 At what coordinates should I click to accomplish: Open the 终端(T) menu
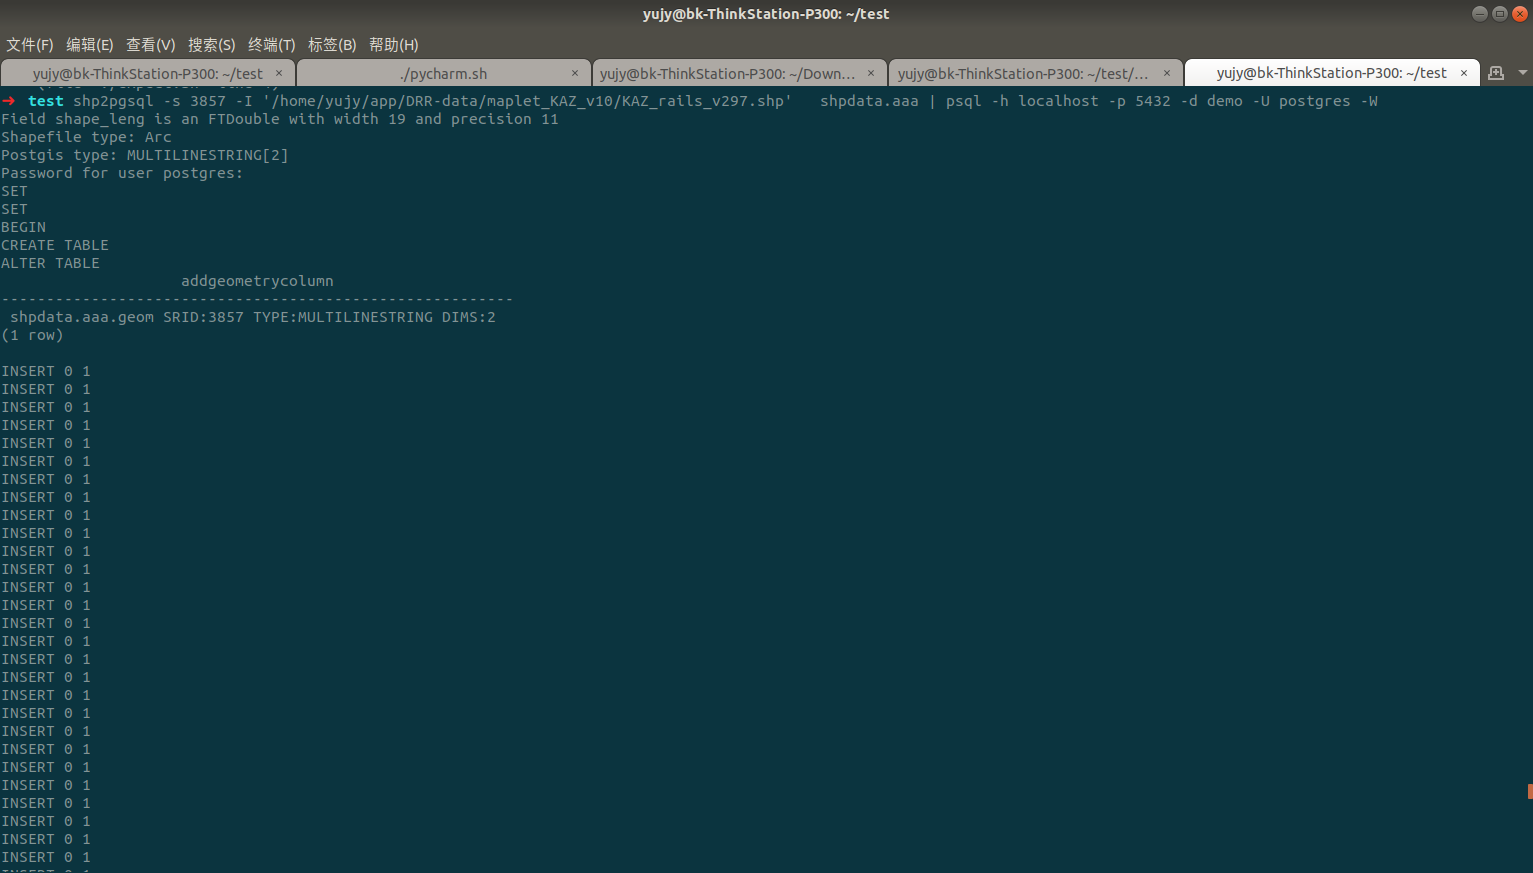coord(271,45)
